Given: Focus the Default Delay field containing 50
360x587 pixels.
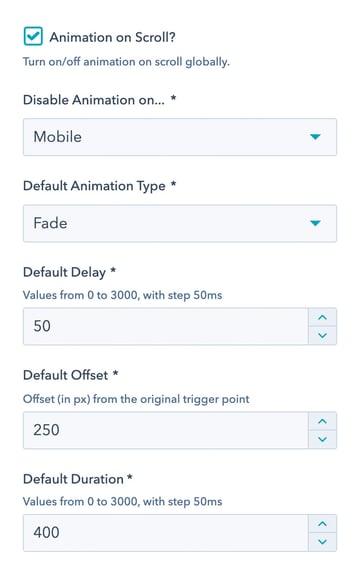Looking at the screenshot, I should coord(165,326).
